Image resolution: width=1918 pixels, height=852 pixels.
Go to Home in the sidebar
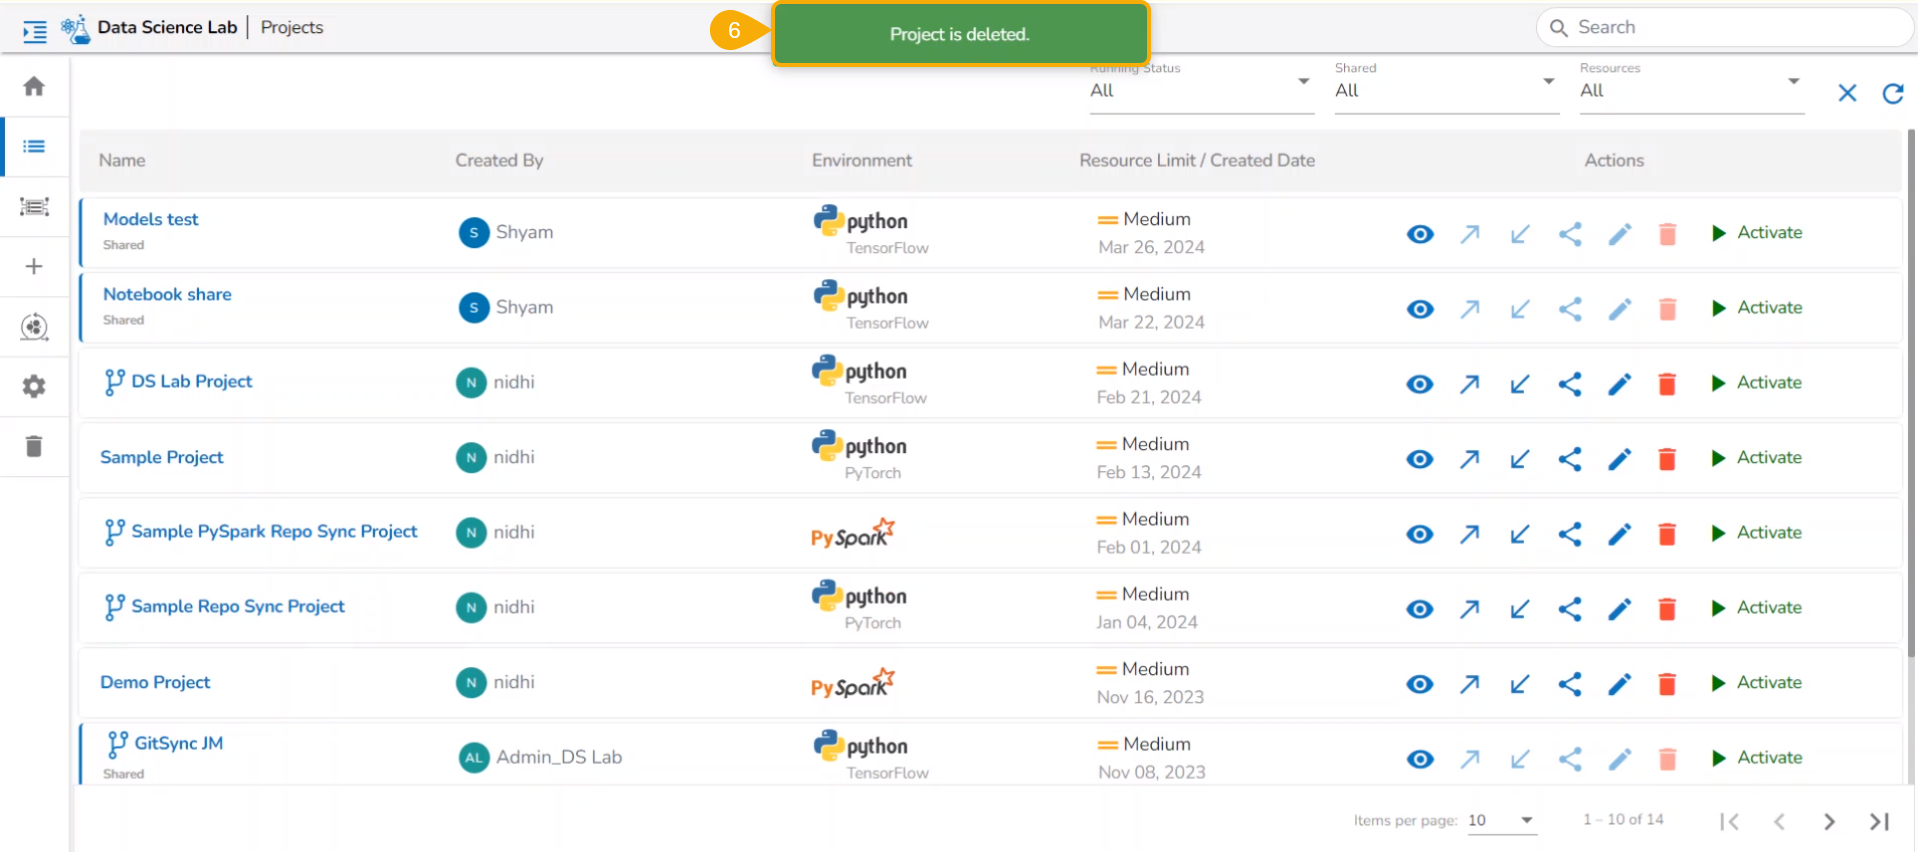coord(34,86)
